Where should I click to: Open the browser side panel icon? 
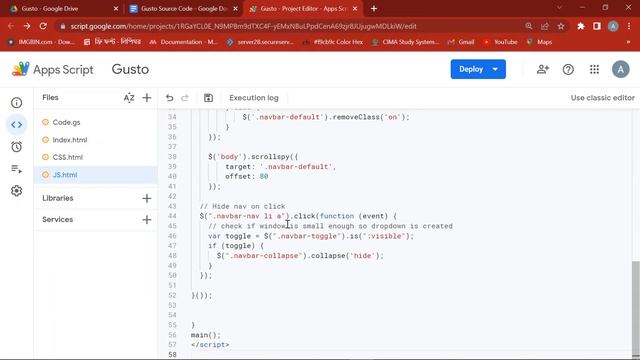pyautogui.click(x=597, y=26)
